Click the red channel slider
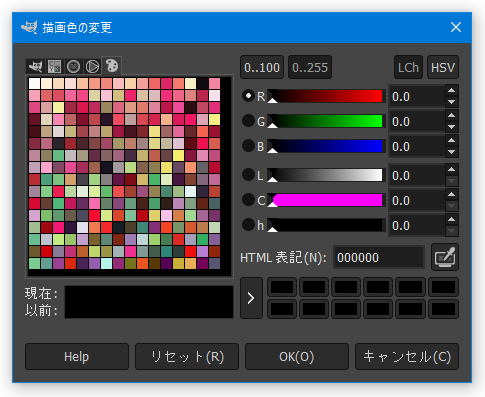 click(327, 96)
